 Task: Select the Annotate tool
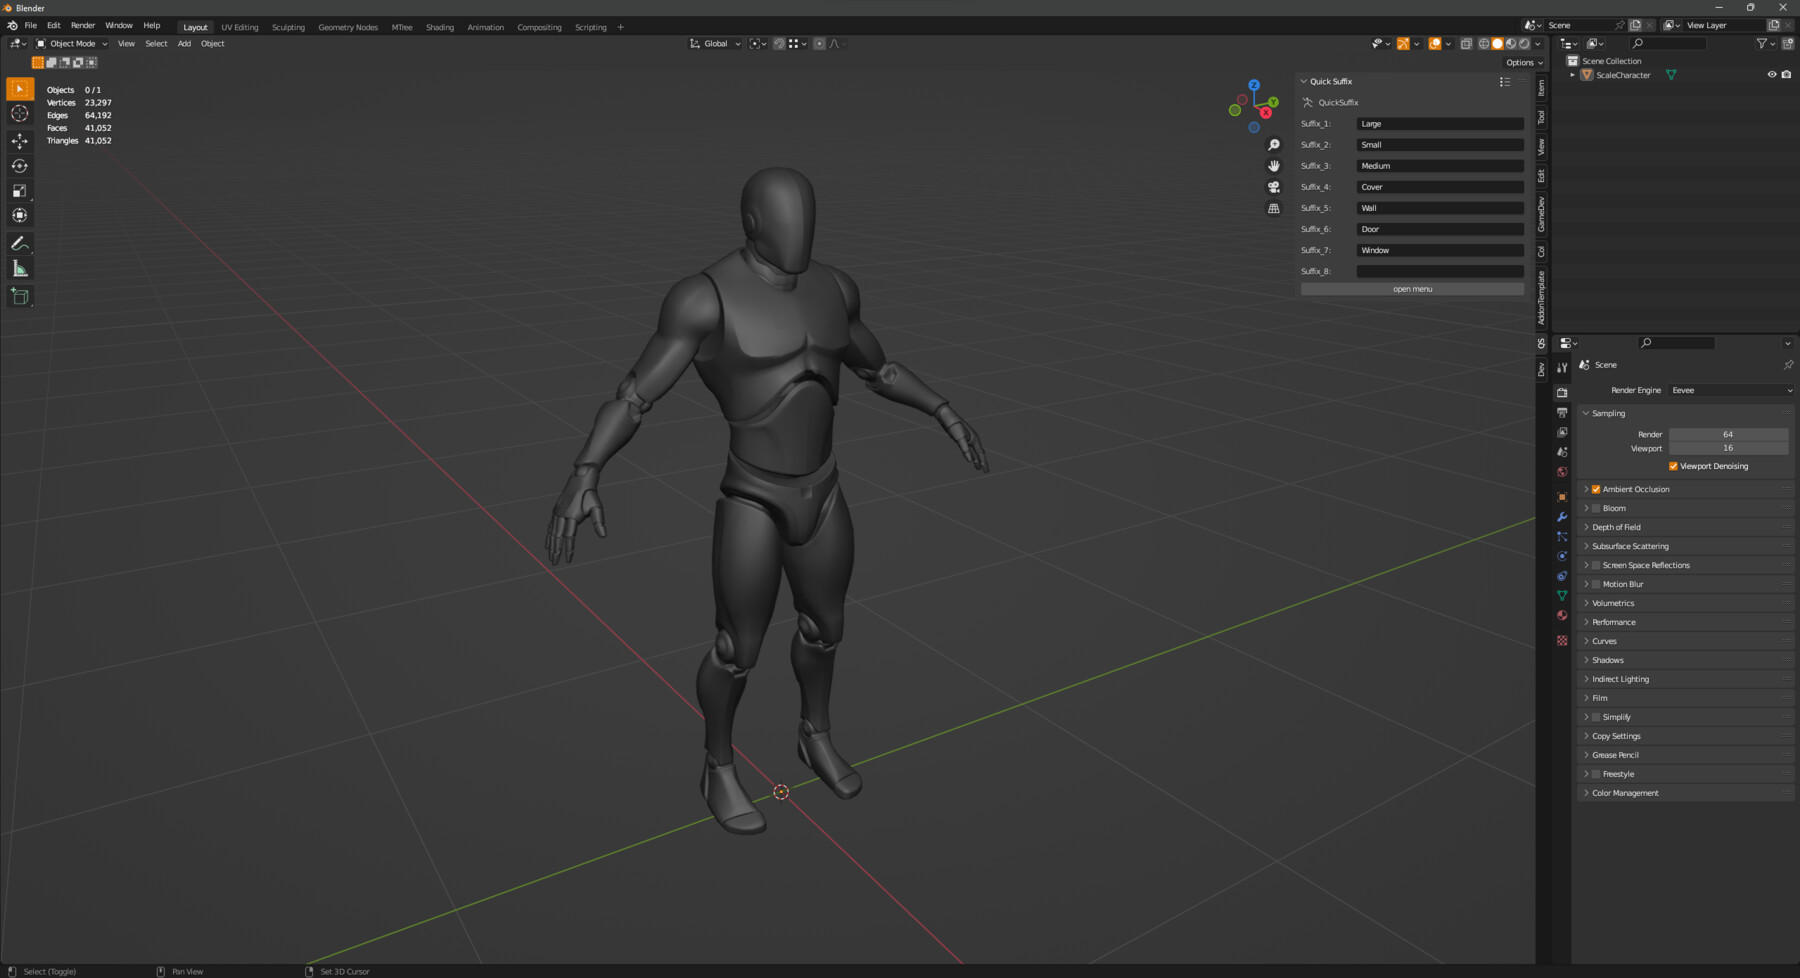(20, 243)
